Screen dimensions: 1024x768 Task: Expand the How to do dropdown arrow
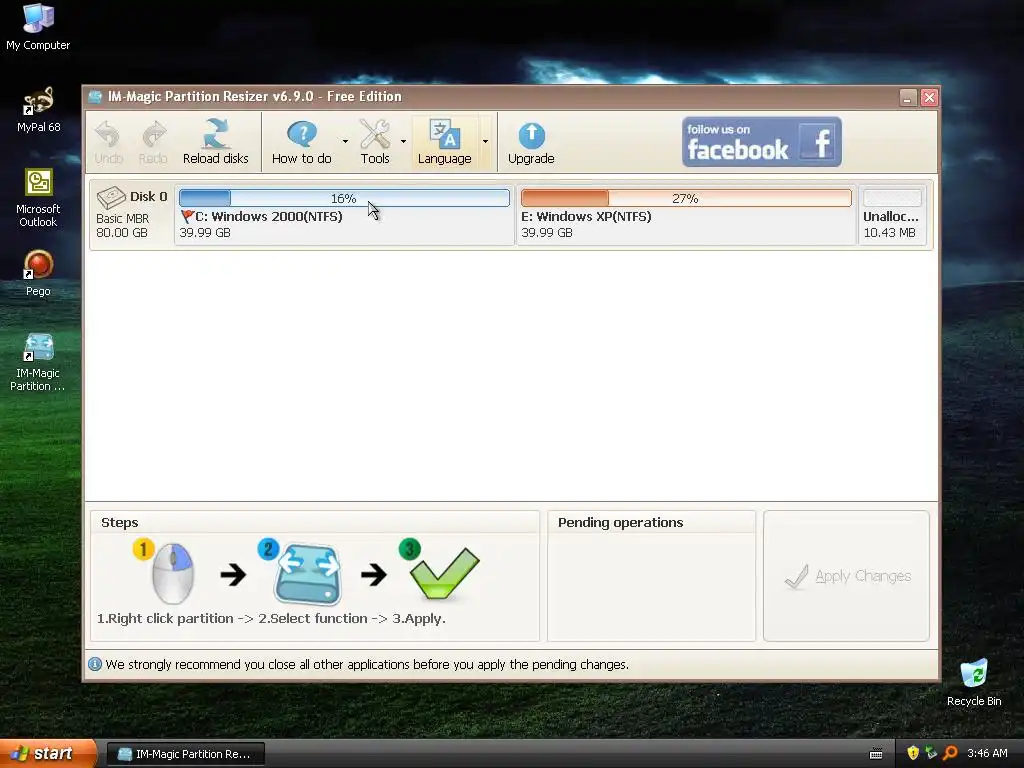click(x=345, y=142)
